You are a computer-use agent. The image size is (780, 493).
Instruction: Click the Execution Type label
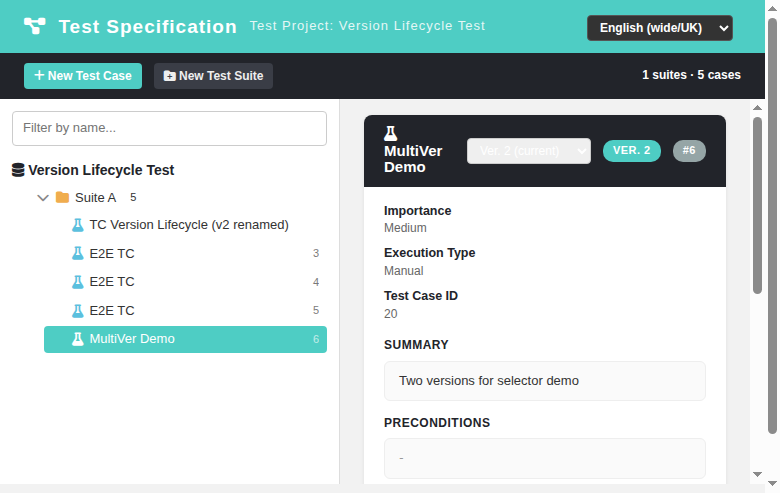pos(429,253)
